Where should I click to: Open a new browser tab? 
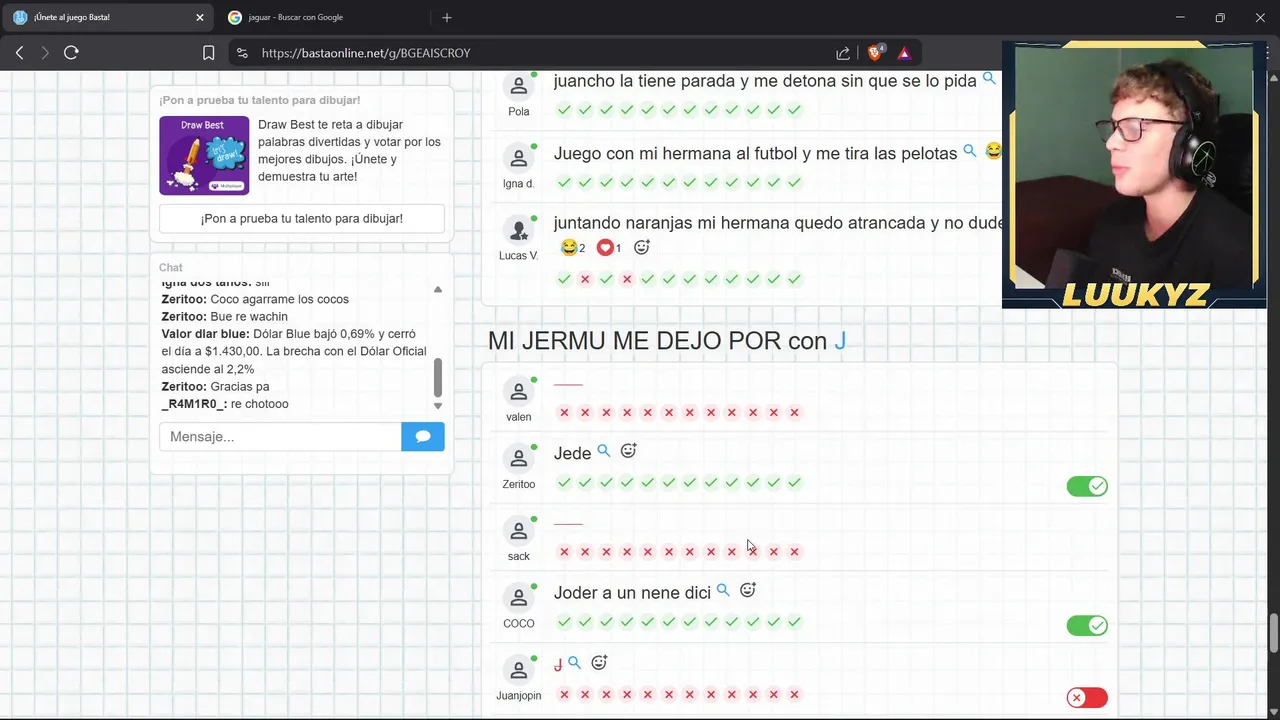coord(447,17)
